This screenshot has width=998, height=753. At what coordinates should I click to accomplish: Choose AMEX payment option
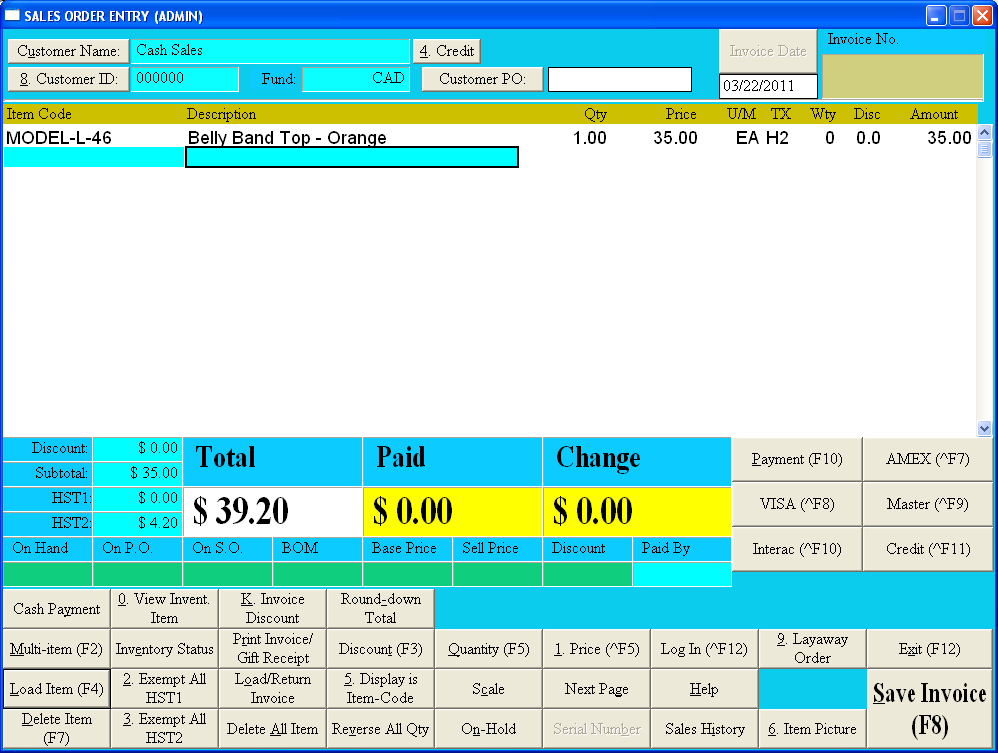point(927,459)
